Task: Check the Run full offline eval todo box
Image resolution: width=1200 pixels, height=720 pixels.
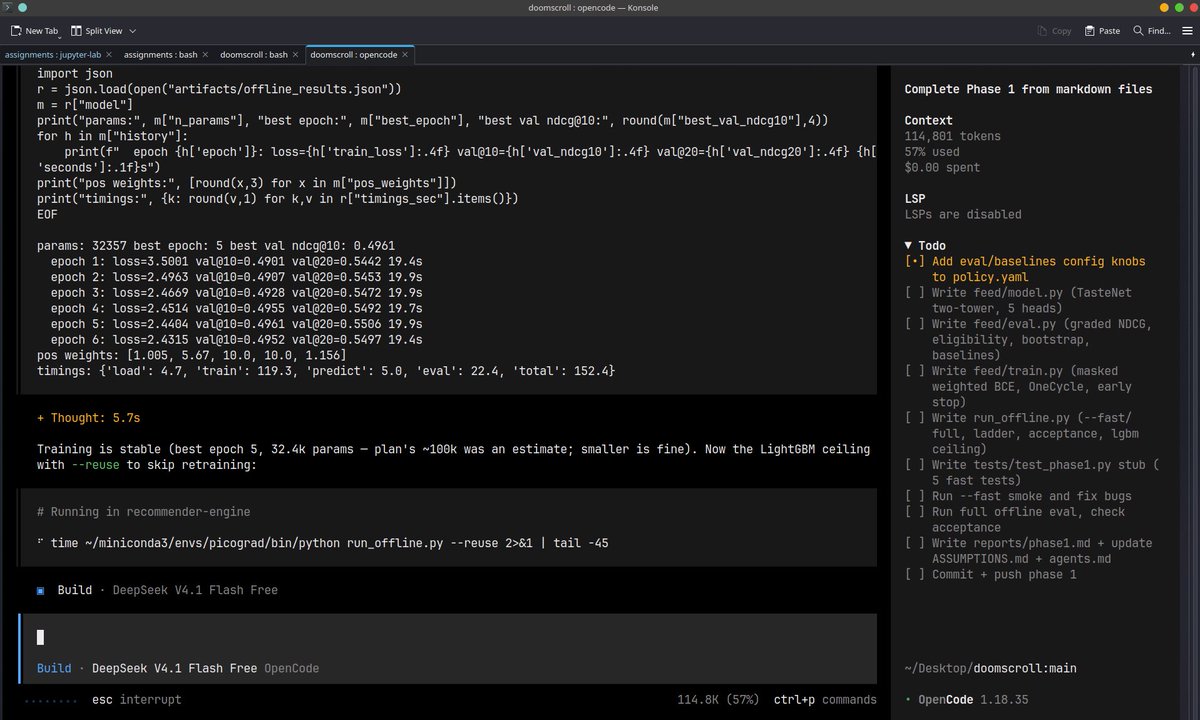Action: [914, 511]
